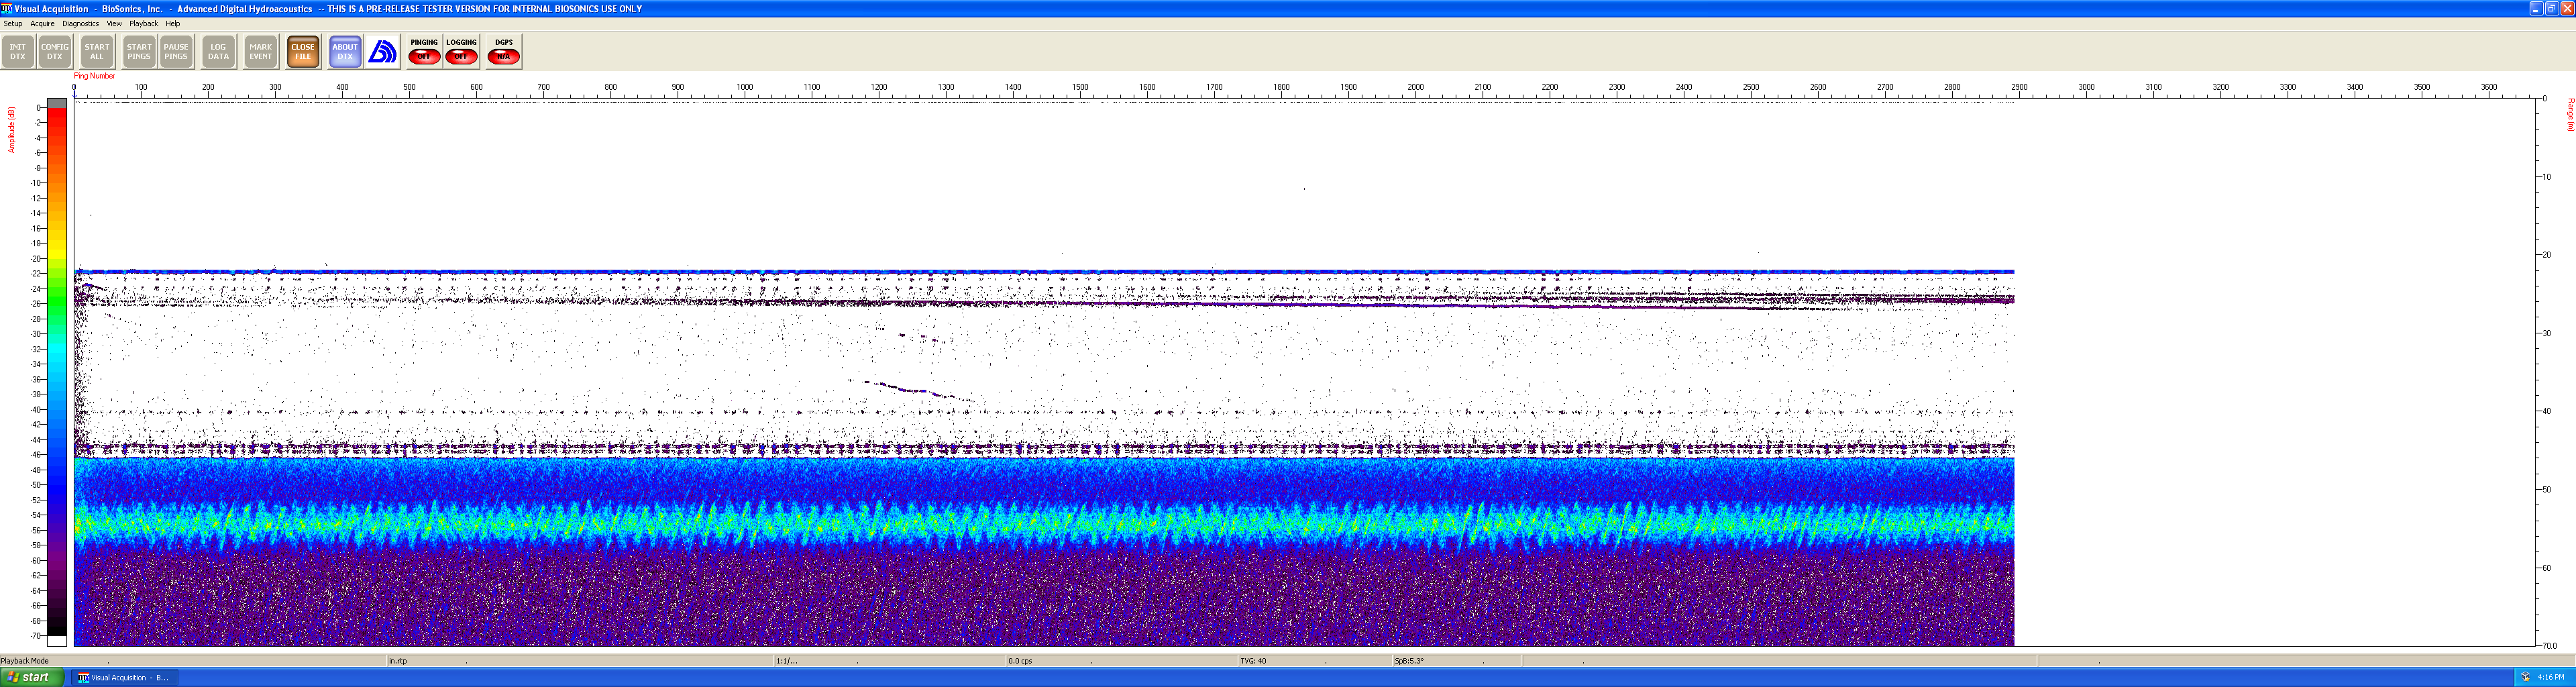Viewport: 2576px width, 687px height.
Task: Click the 0.0 cps status entry
Action: (x=1020, y=661)
